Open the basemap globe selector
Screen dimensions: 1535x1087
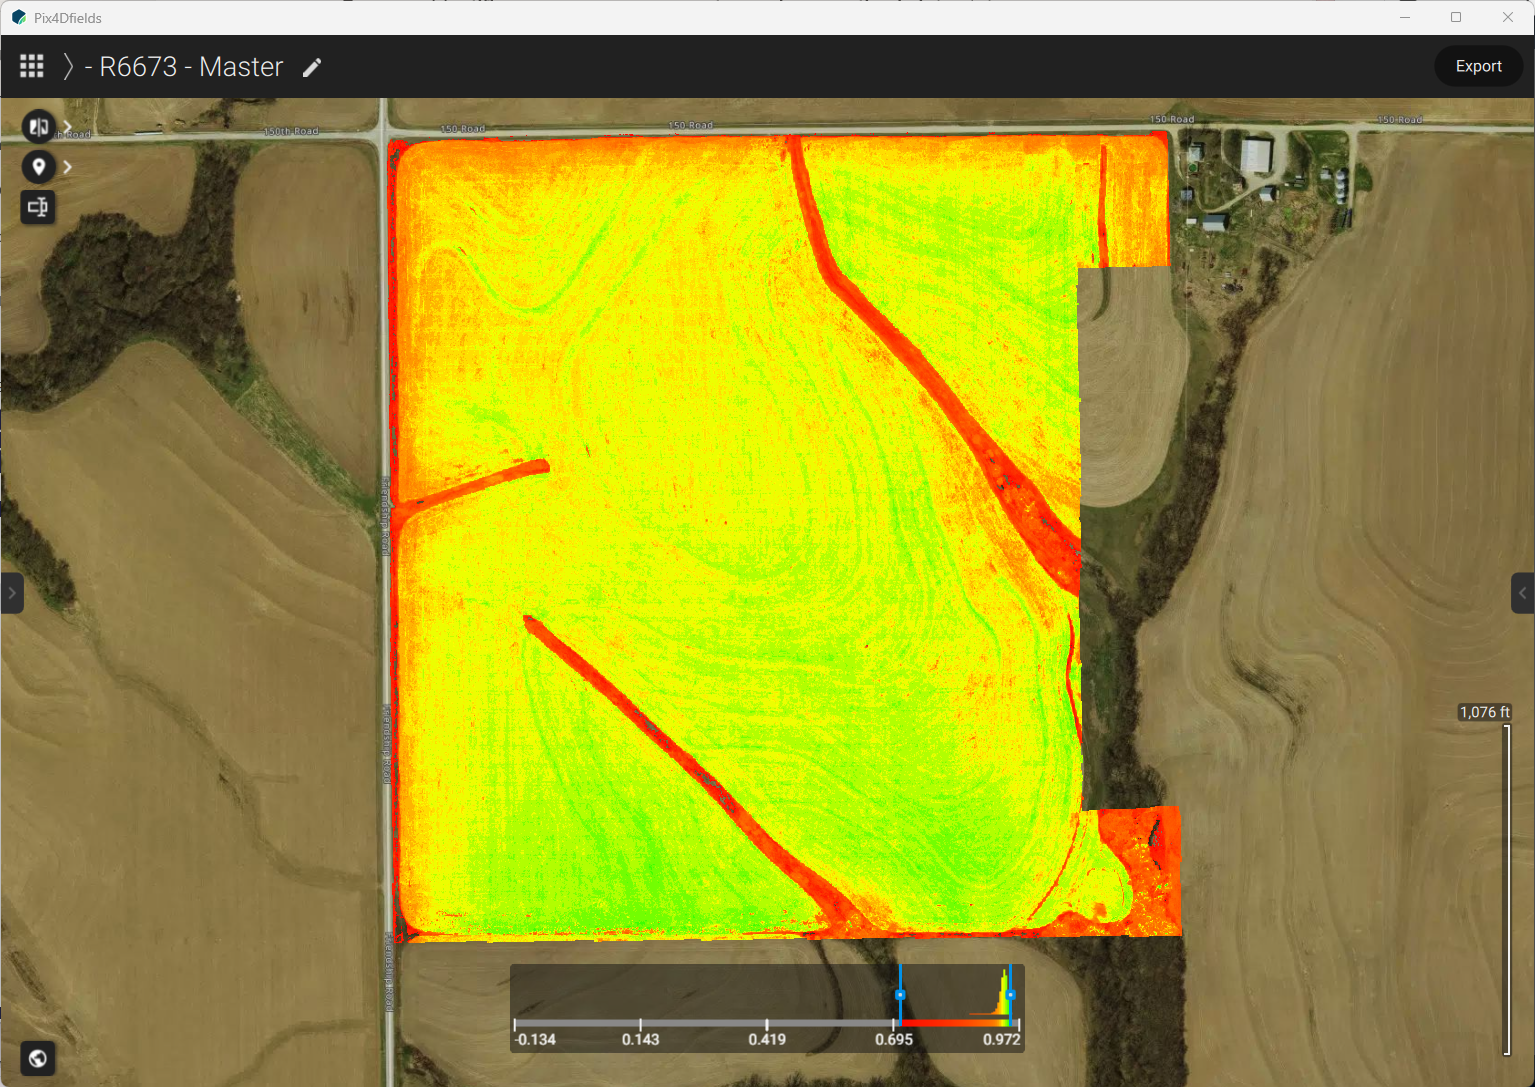pos(38,1058)
